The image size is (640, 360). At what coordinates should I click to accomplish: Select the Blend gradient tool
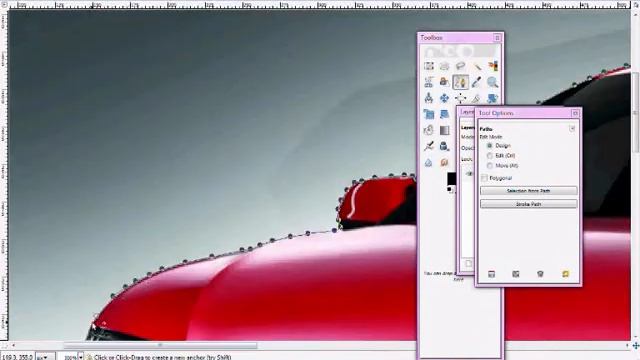point(444,130)
